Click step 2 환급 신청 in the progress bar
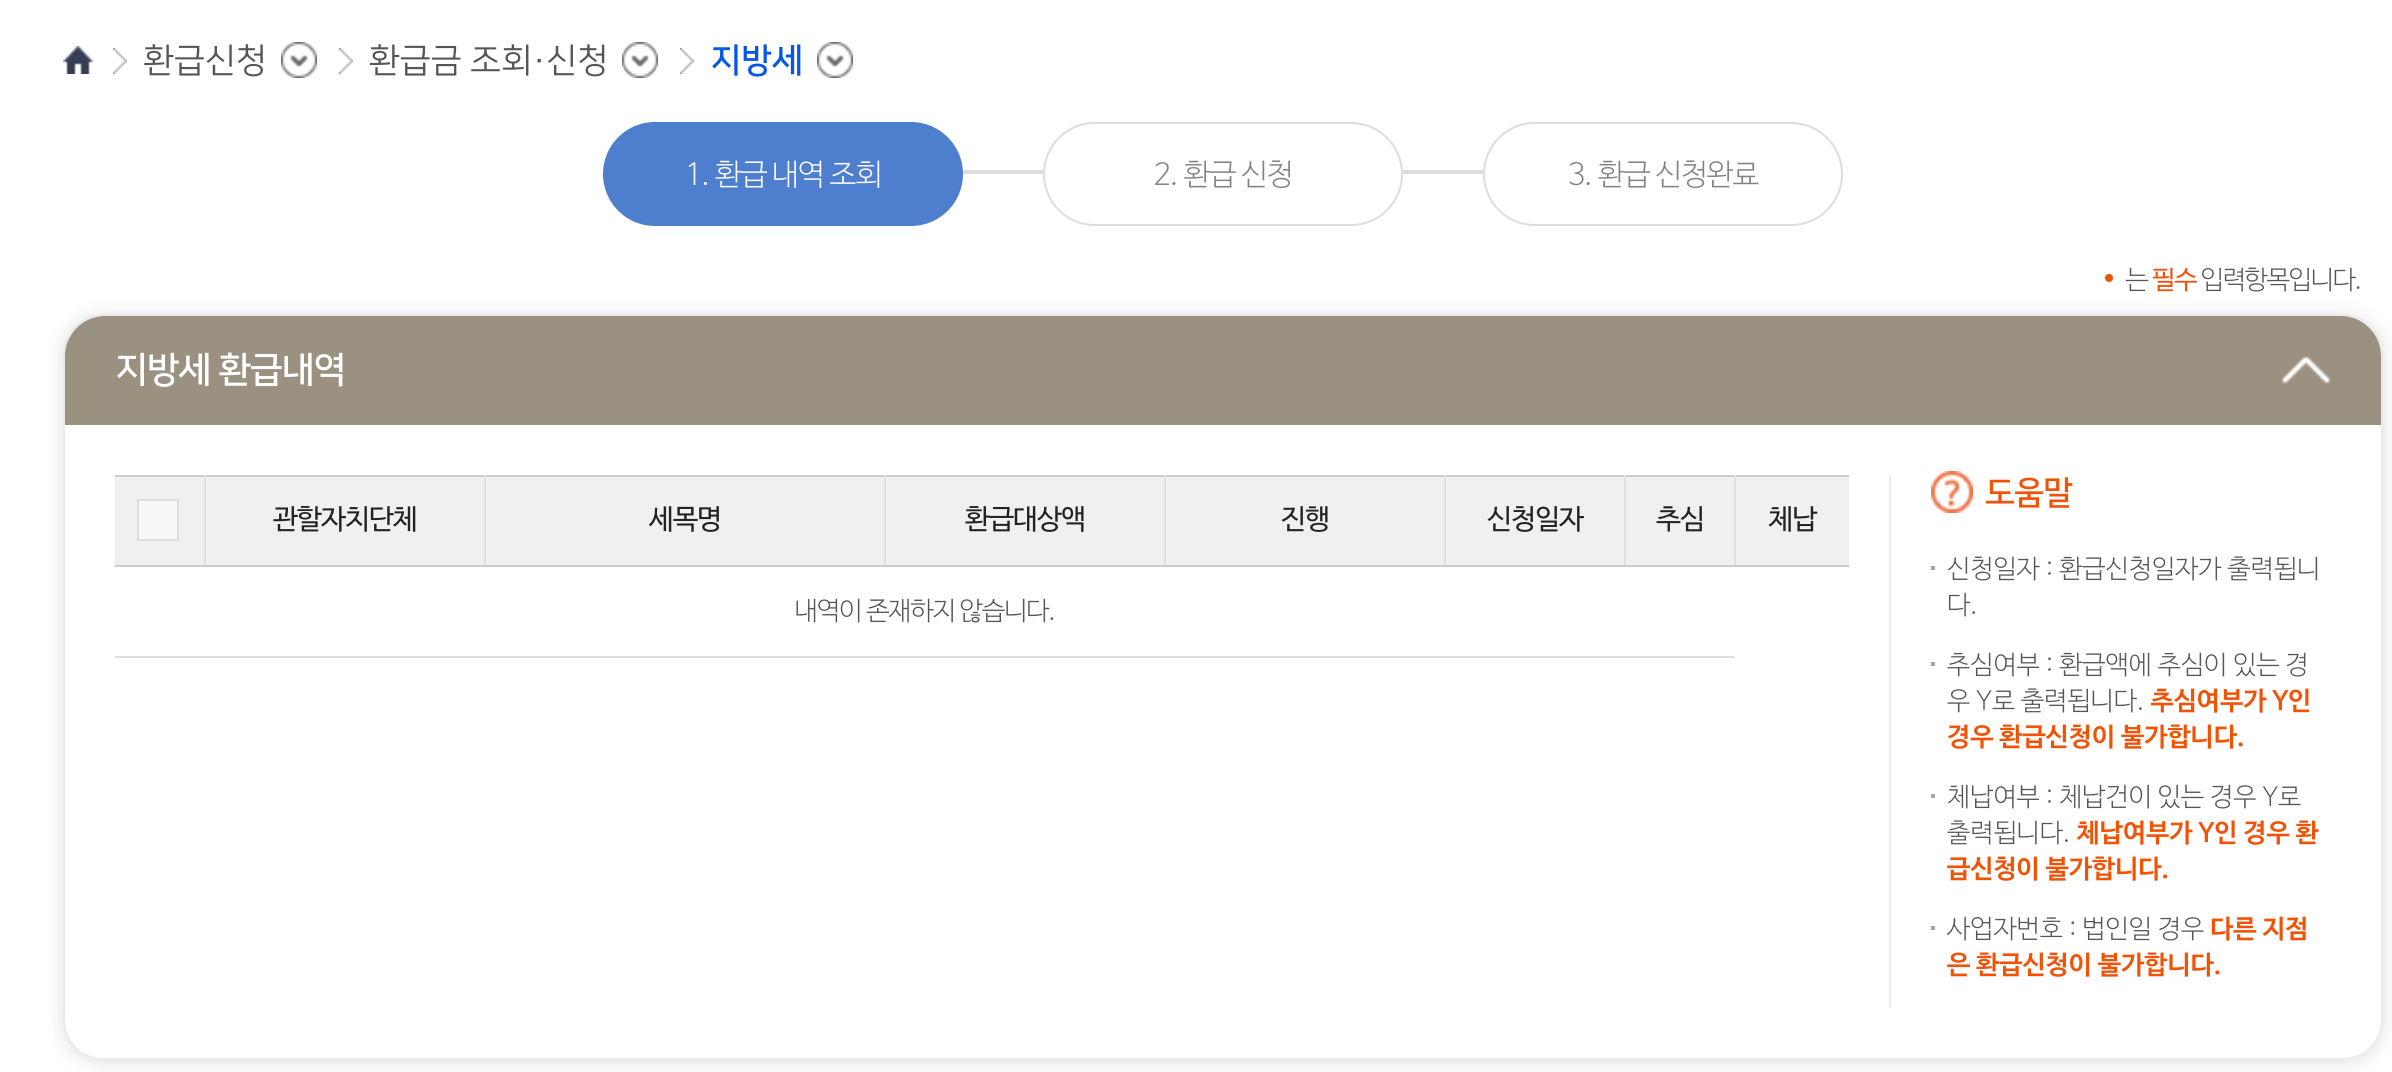This screenshot has height=1072, width=2392. [1222, 173]
